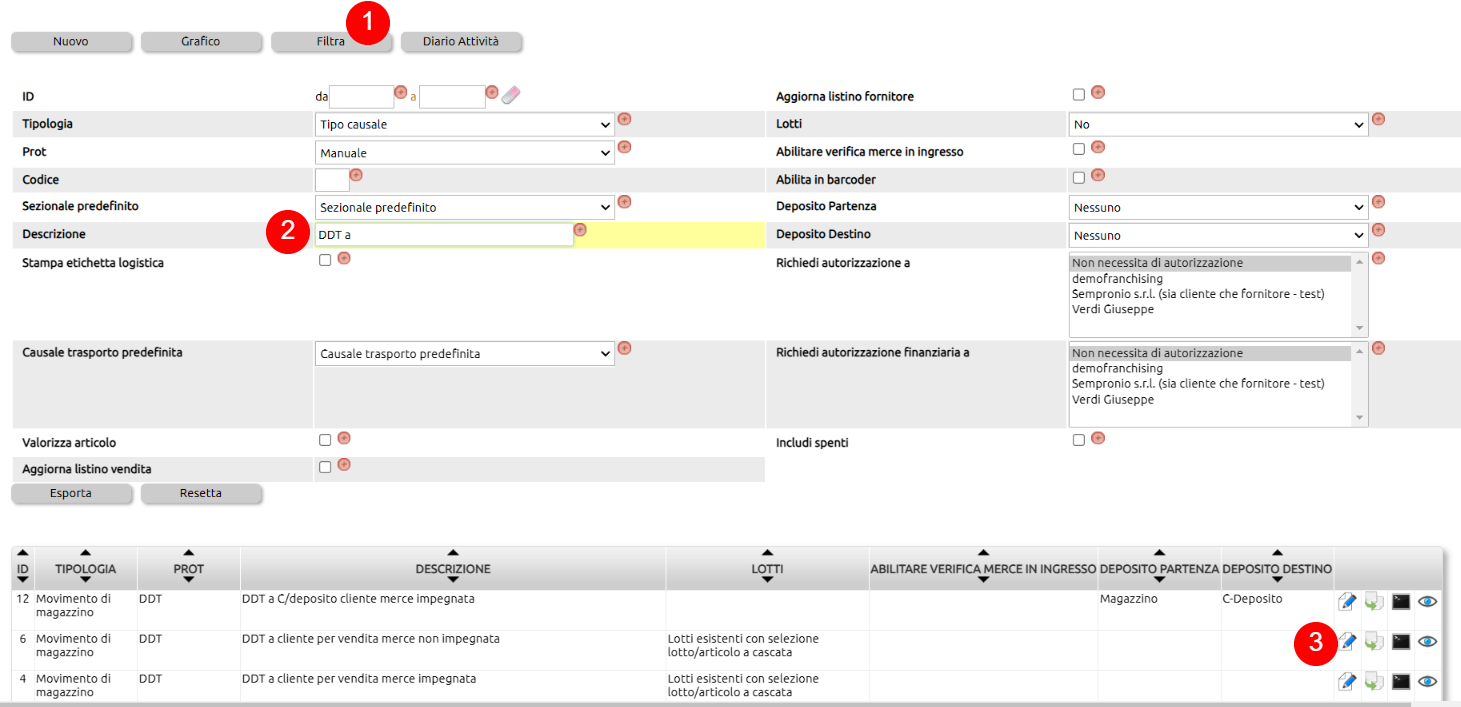Focus the ID 'da' input field

[362, 96]
